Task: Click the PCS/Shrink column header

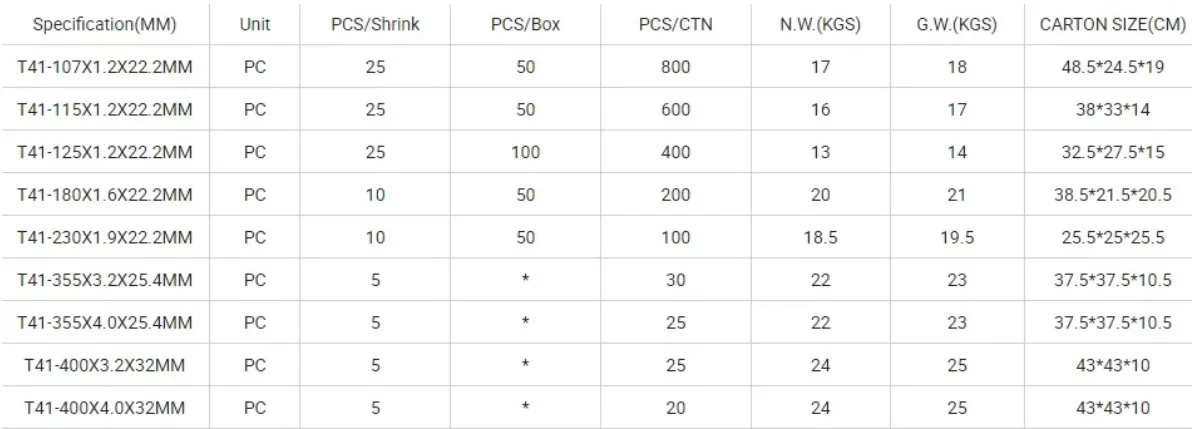Action: tap(375, 24)
